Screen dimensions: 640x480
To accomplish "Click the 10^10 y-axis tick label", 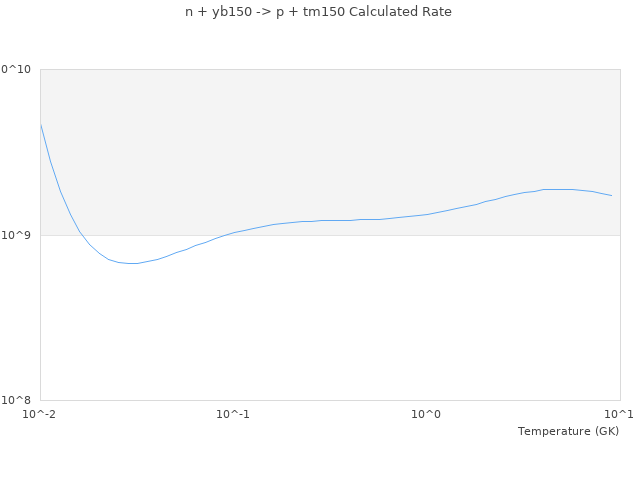I will 16,69.
